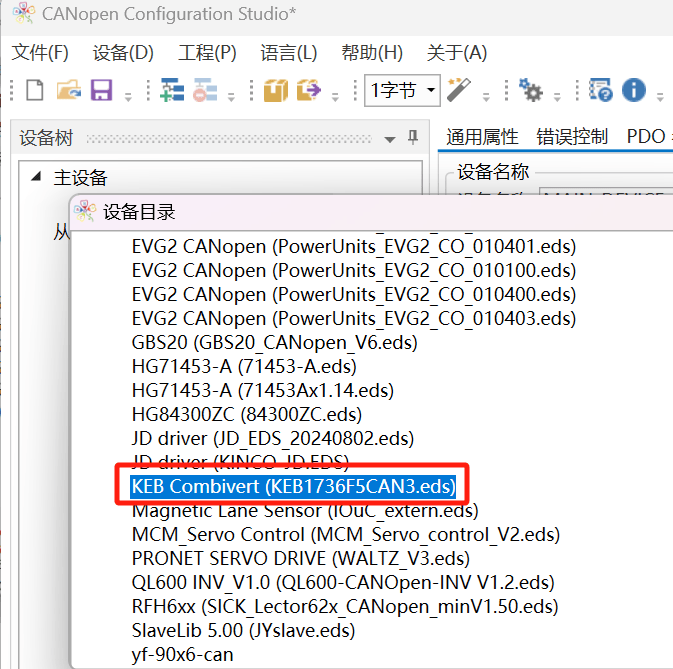Select QL600 INV_V1.0 entry
The height and width of the screenshot is (669, 673).
pos(343,583)
